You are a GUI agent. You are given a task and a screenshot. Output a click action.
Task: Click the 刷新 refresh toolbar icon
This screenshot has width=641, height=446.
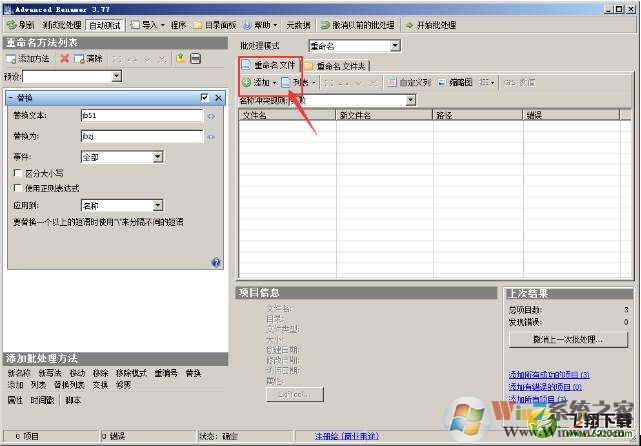click(12, 24)
